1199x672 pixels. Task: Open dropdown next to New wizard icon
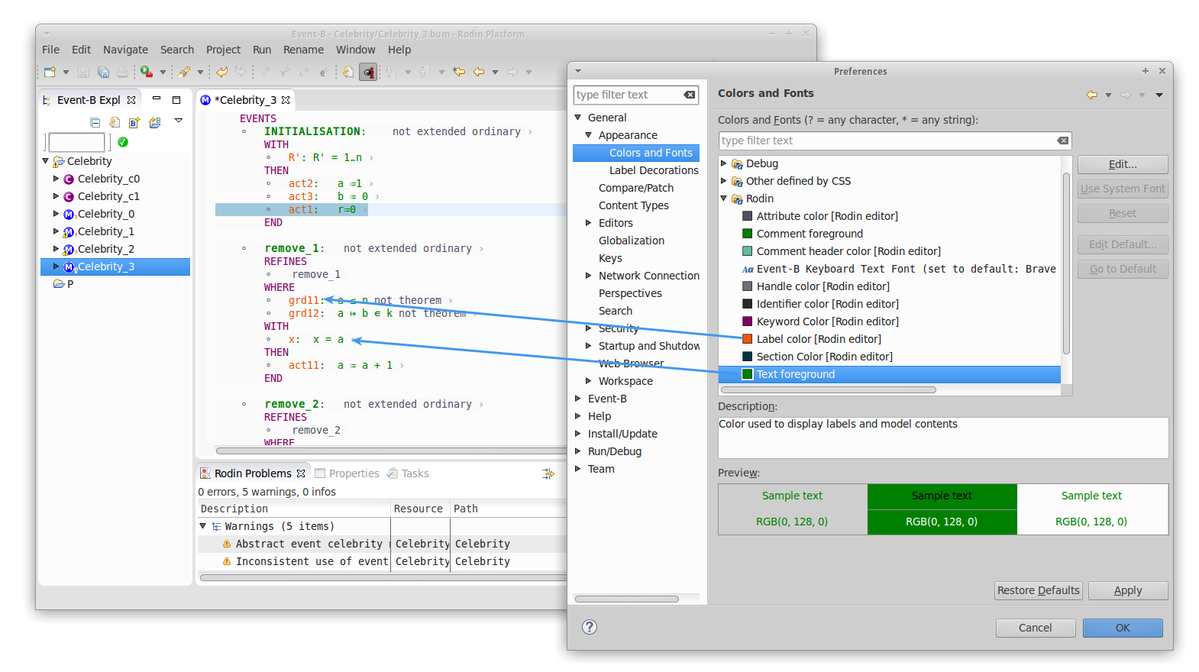[x=66, y=73]
